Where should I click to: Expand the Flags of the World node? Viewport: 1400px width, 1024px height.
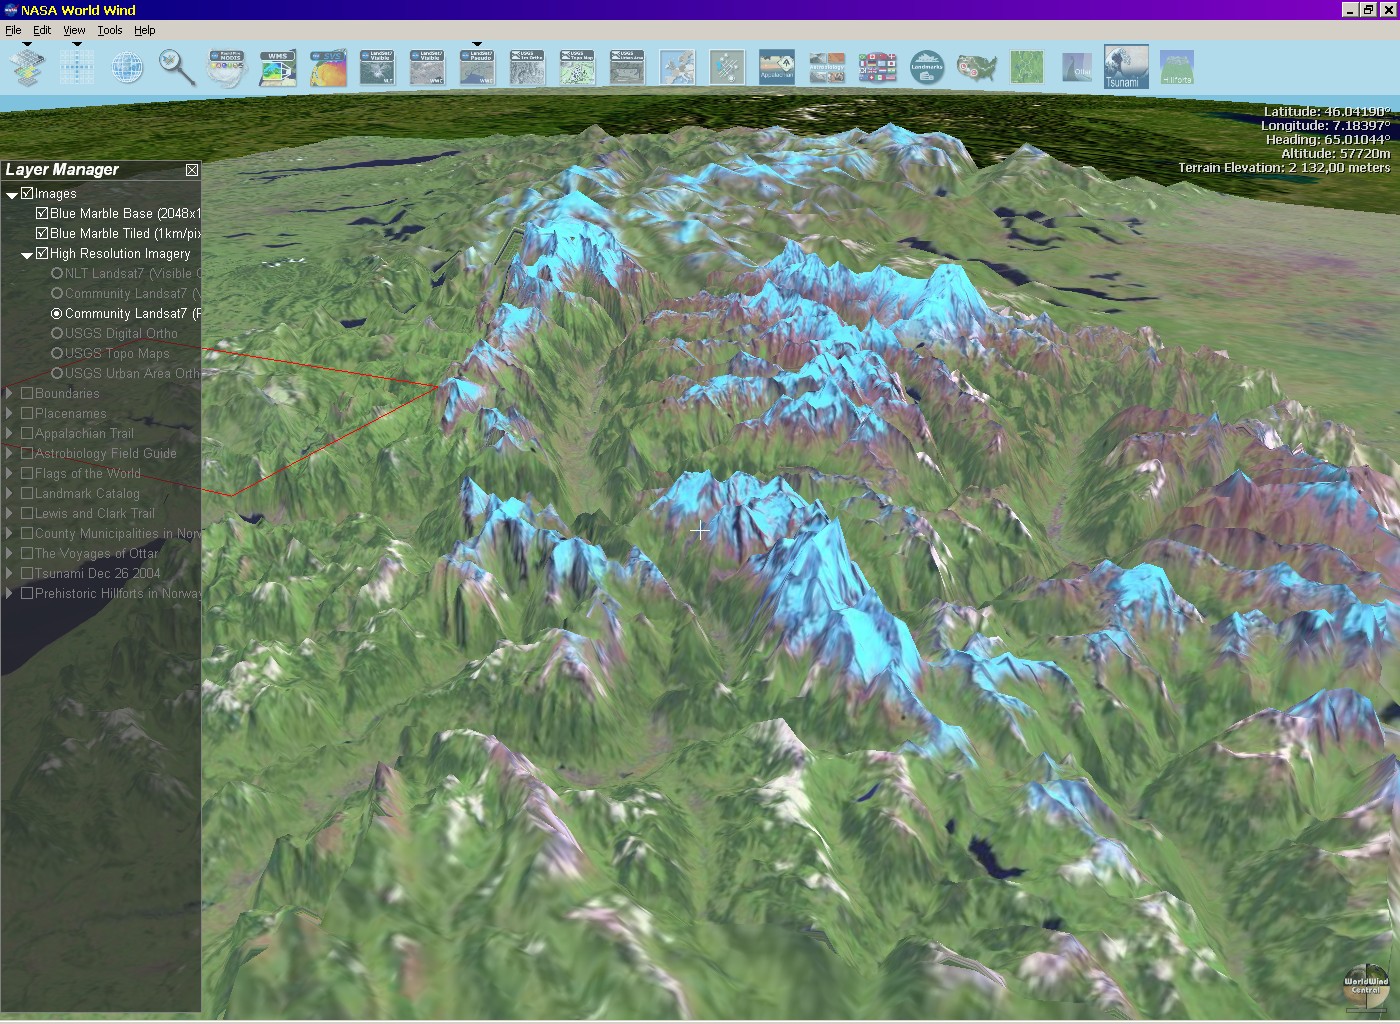[x=10, y=473]
